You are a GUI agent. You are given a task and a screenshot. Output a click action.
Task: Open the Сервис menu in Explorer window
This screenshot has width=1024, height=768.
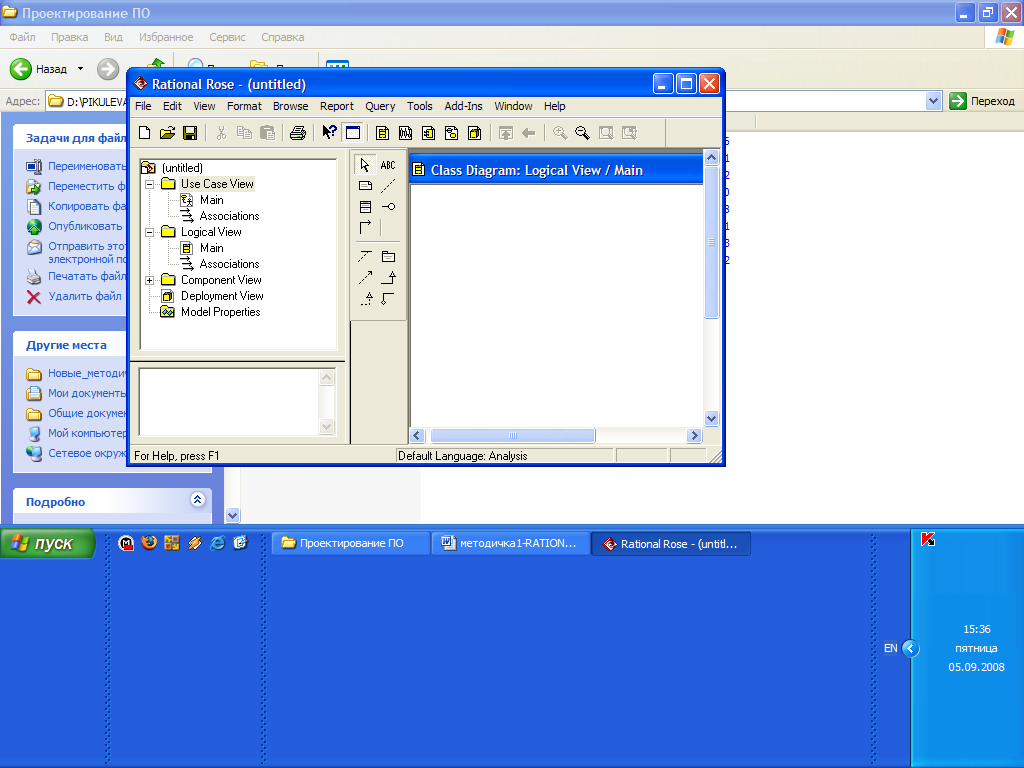pos(227,37)
